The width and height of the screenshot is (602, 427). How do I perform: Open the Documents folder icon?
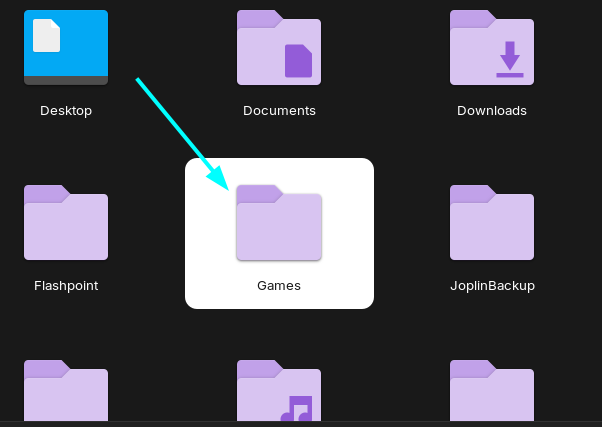pyautogui.click(x=279, y=48)
